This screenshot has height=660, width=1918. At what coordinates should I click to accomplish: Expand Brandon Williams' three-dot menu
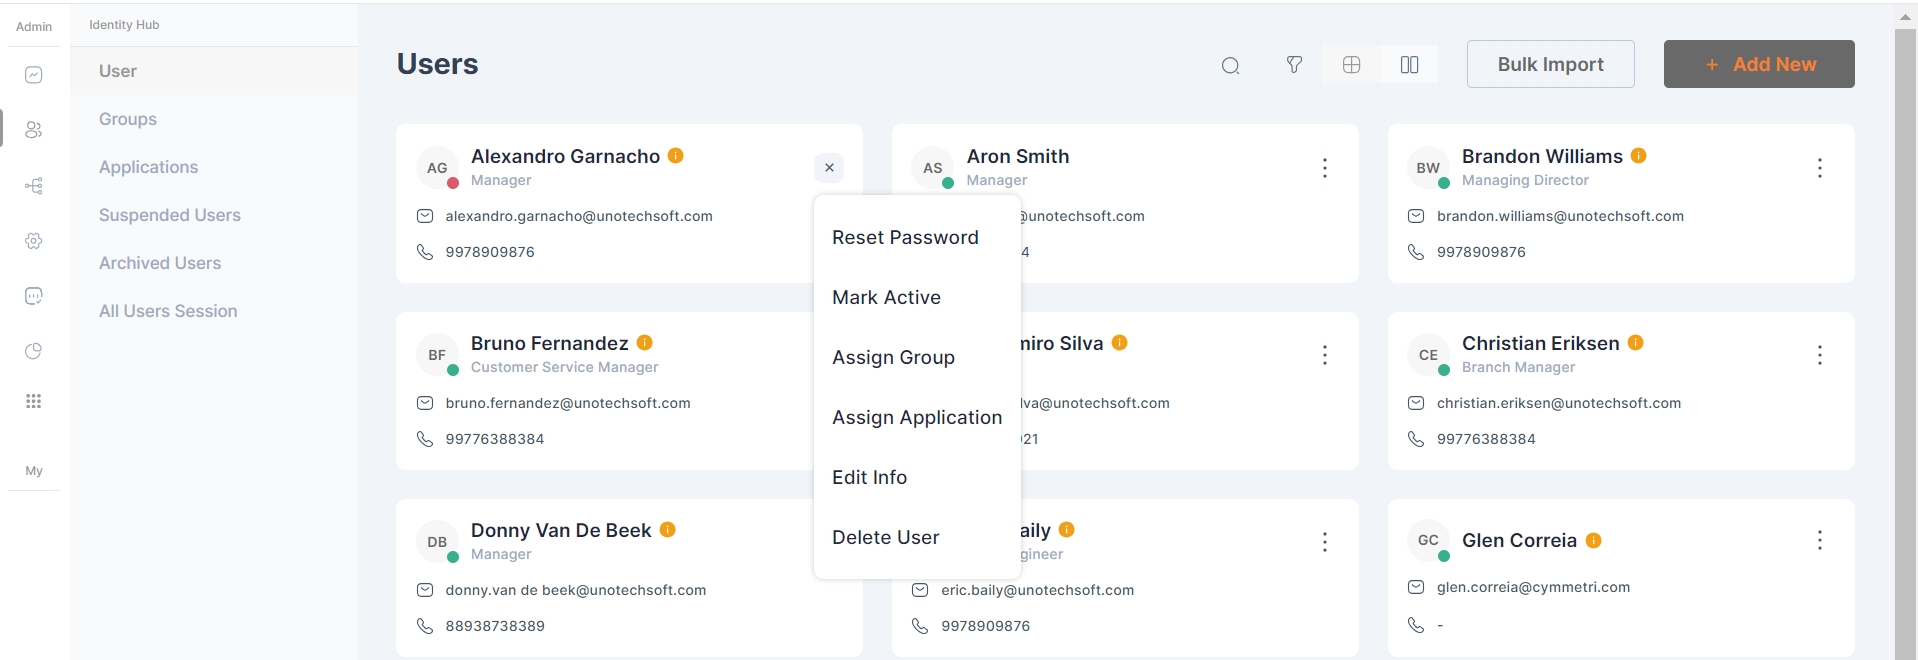coord(1819,168)
